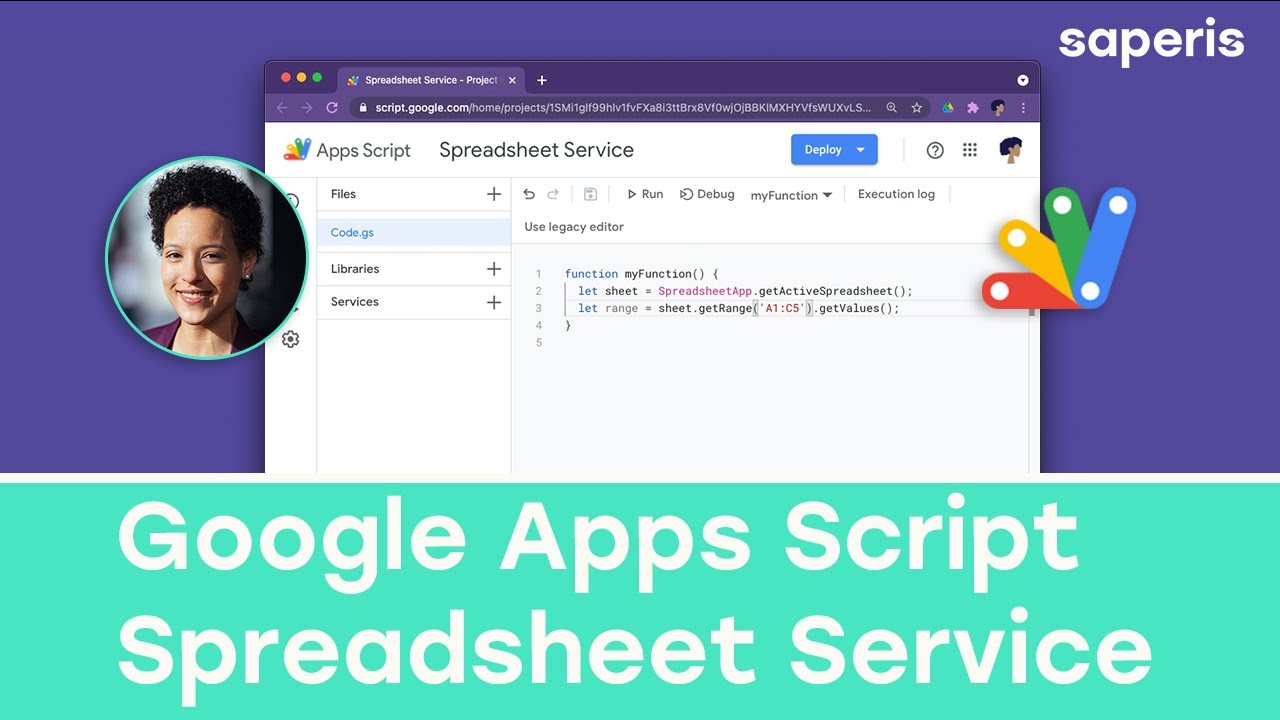This screenshot has height=720, width=1280.
Task: Click the address bar URL
Action: [x=622, y=107]
